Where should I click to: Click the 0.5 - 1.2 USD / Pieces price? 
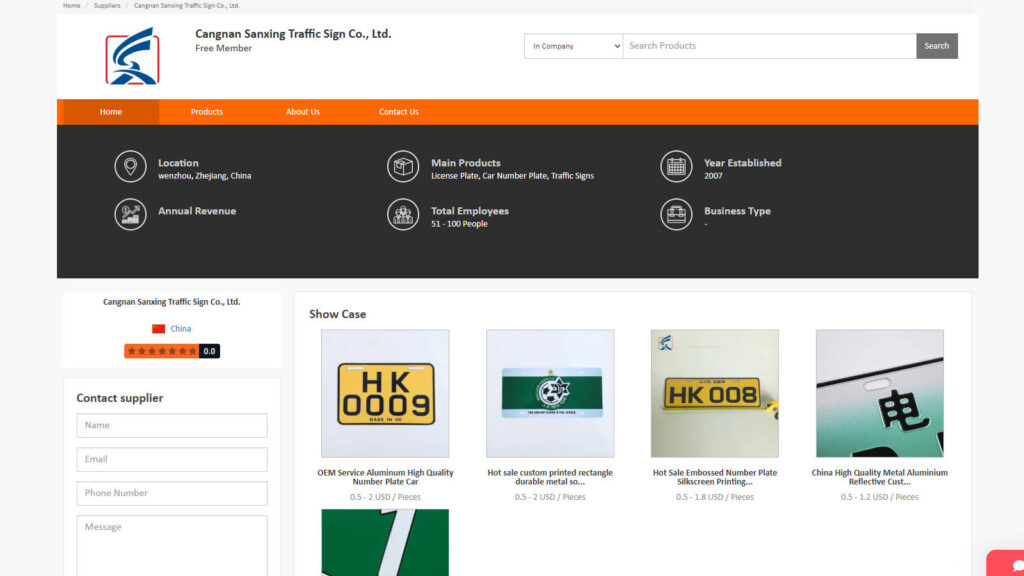[x=880, y=498]
